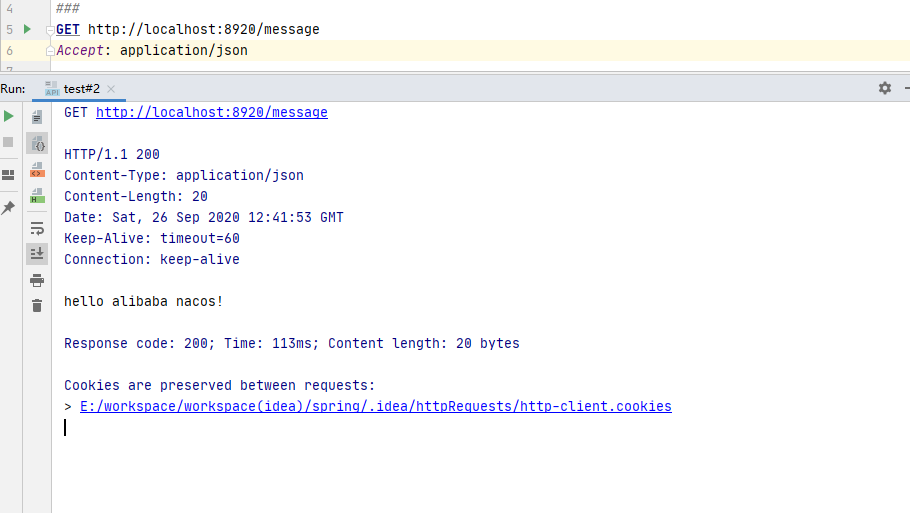Run the GET request from the gutter
The height and width of the screenshot is (513, 910).
point(28,30)
